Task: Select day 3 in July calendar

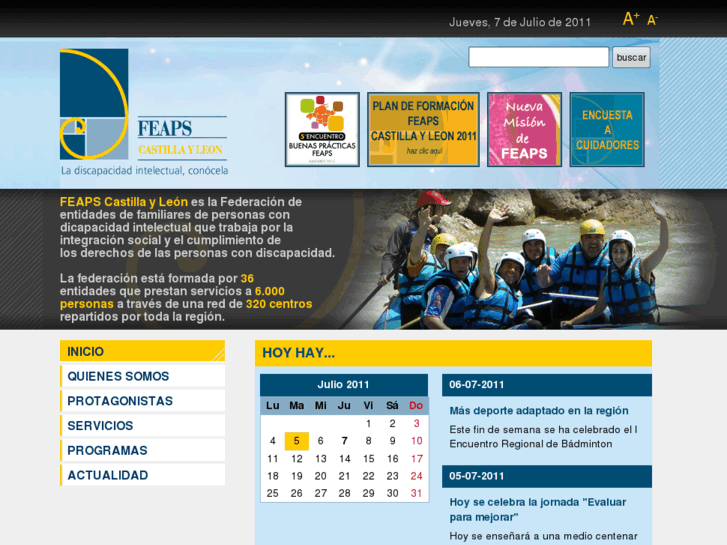Action: pyautogui.click(x=416, y=423)
